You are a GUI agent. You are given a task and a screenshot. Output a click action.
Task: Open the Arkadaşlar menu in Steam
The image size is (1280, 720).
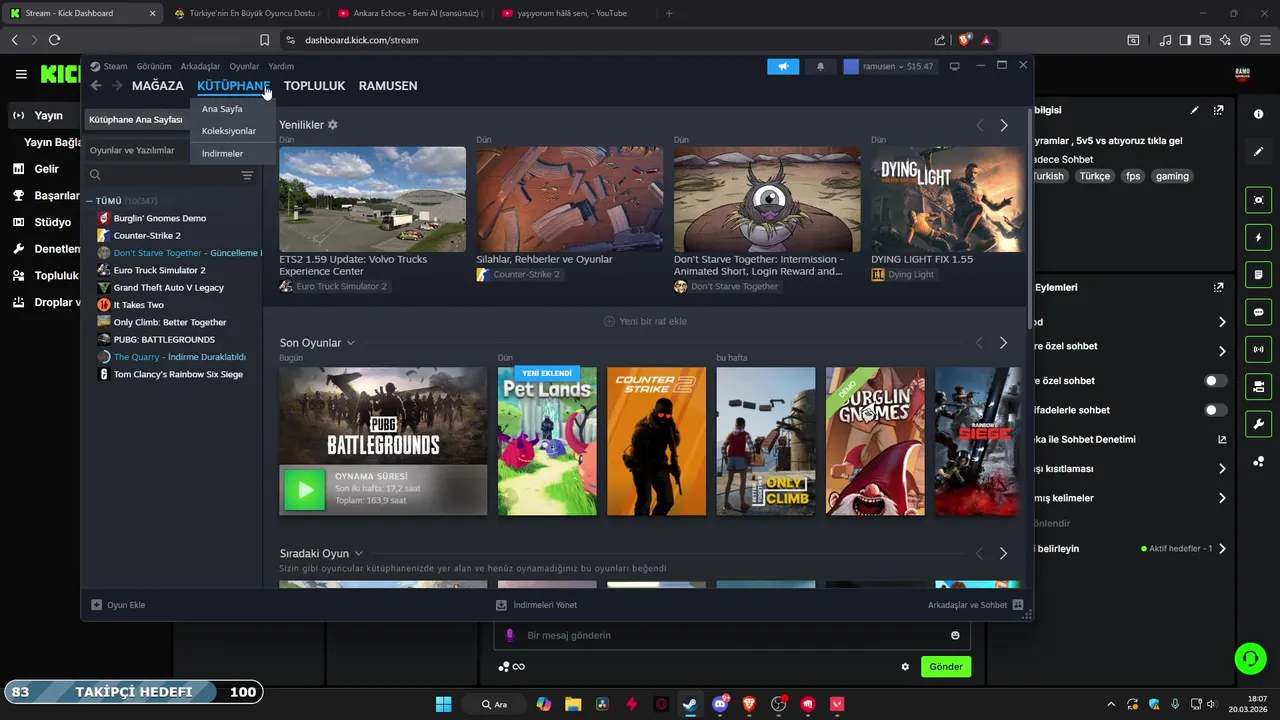[200, 66]
